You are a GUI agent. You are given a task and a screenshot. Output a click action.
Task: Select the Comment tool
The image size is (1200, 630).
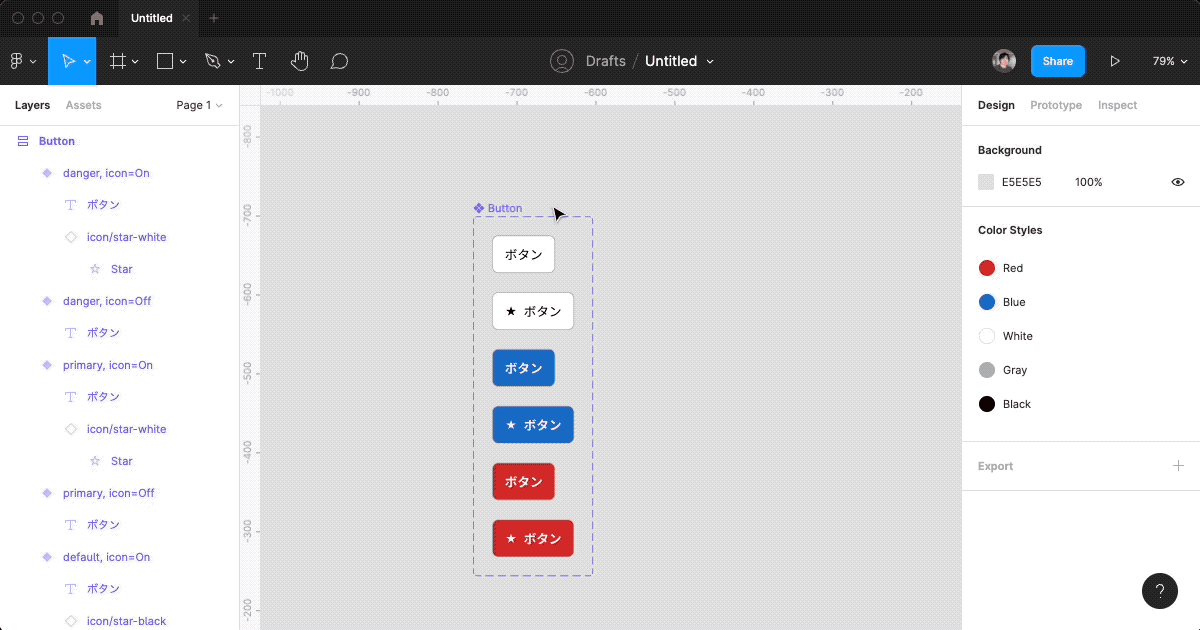[339, 61]
